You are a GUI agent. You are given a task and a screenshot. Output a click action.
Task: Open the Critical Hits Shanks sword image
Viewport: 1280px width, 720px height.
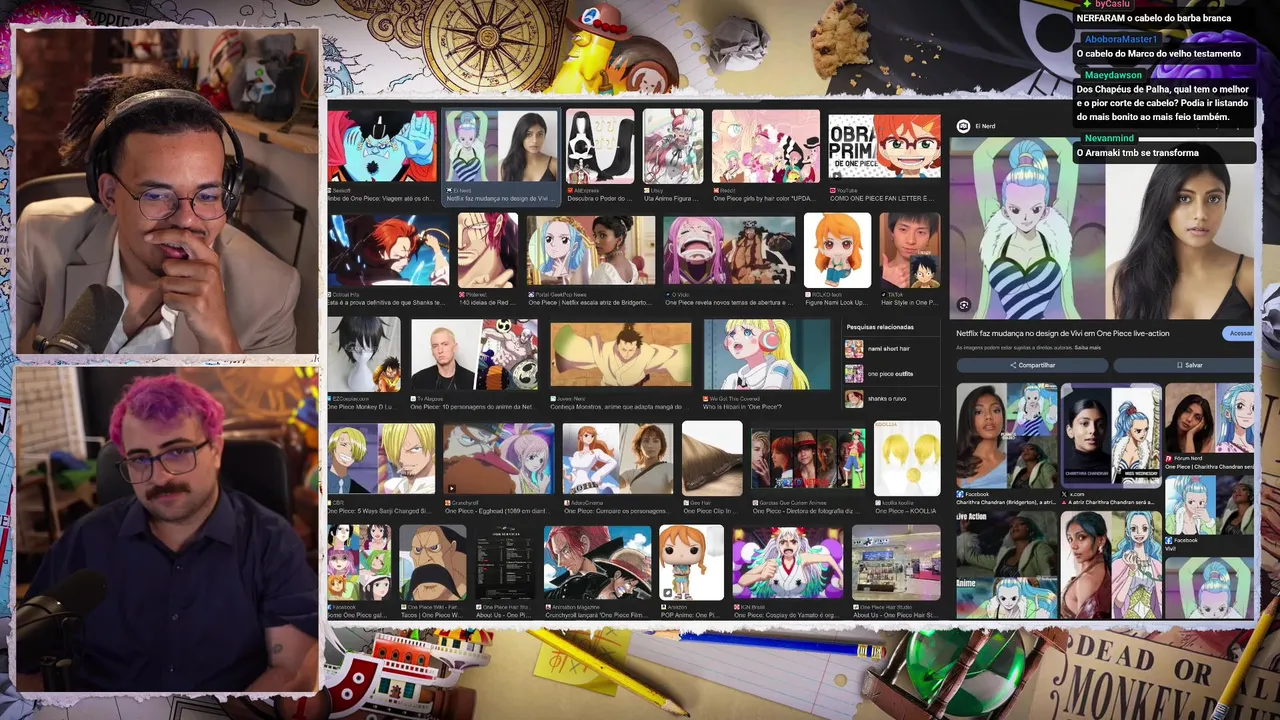(x=388, y=250)
